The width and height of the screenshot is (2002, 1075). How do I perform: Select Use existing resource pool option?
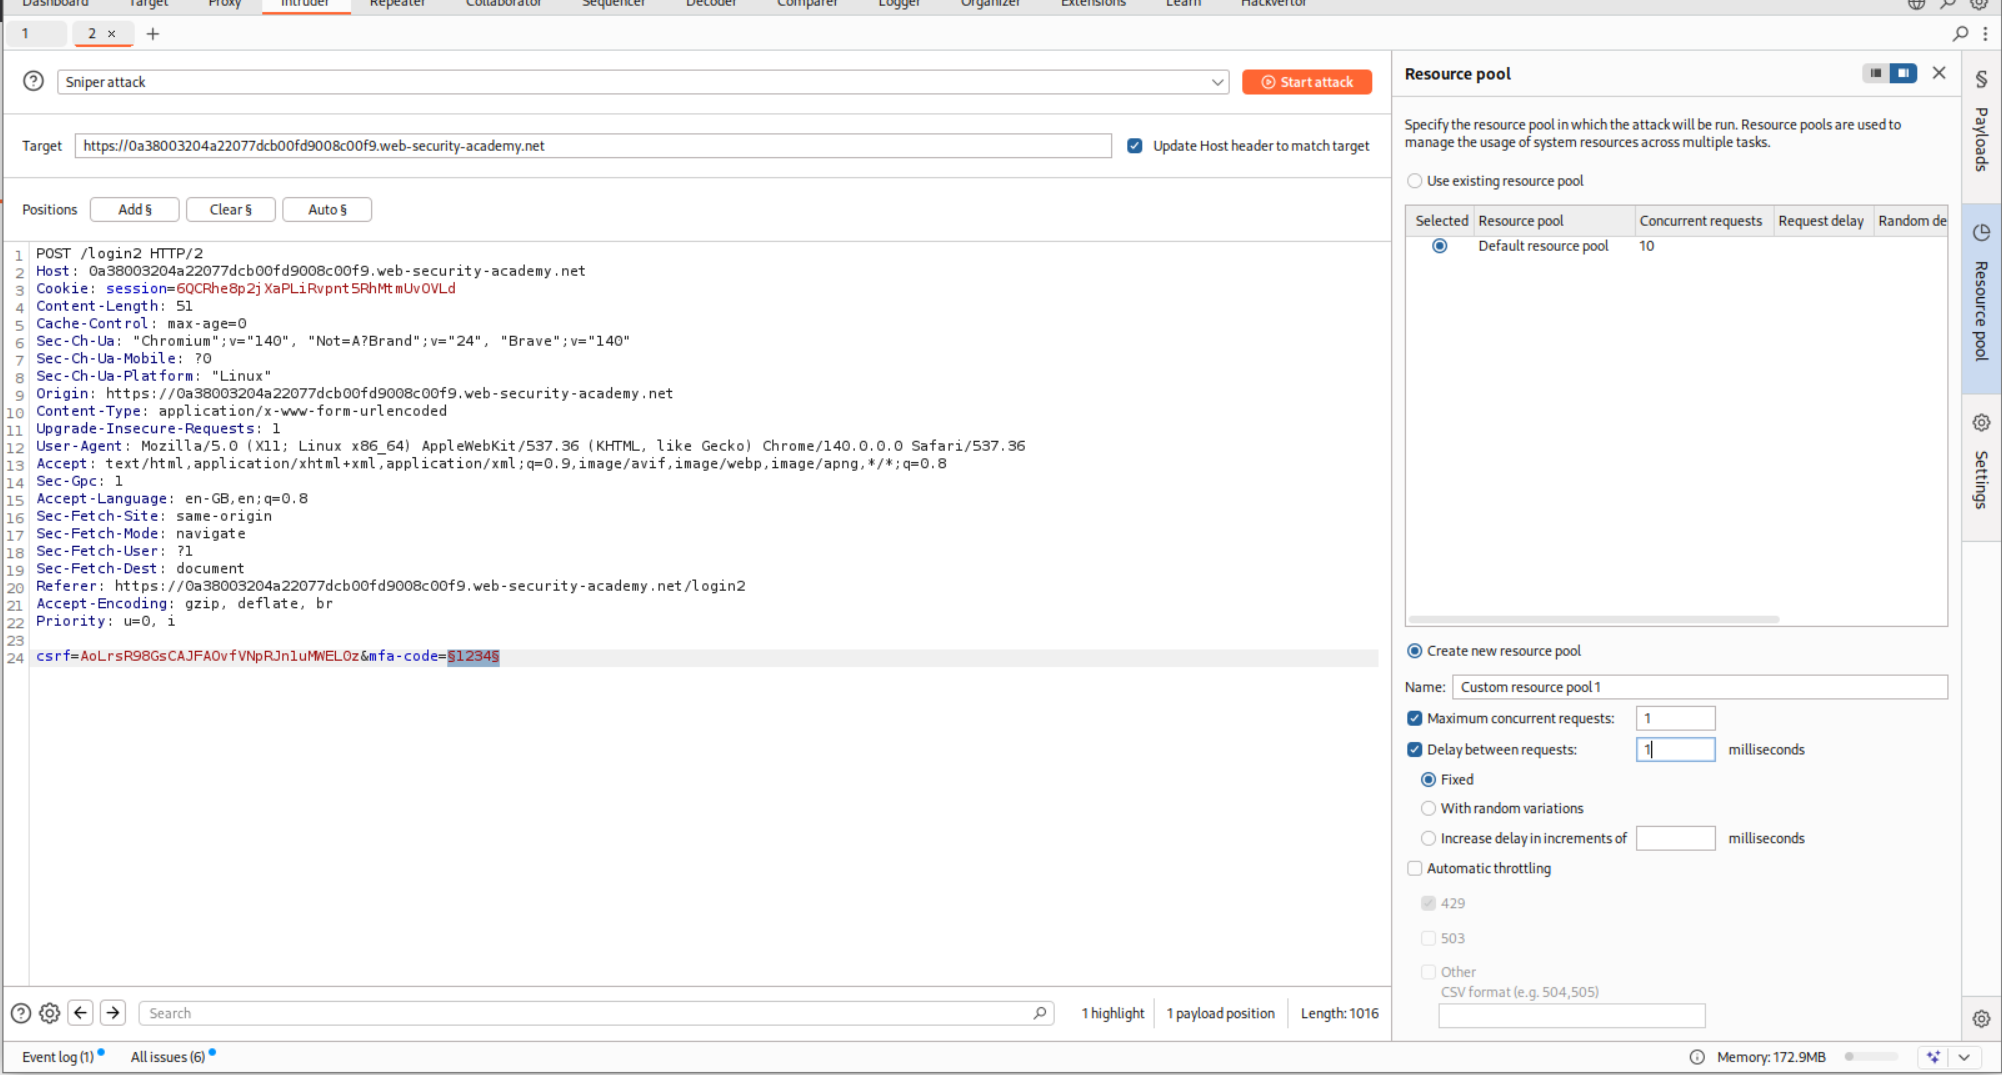coord(1414,181)
